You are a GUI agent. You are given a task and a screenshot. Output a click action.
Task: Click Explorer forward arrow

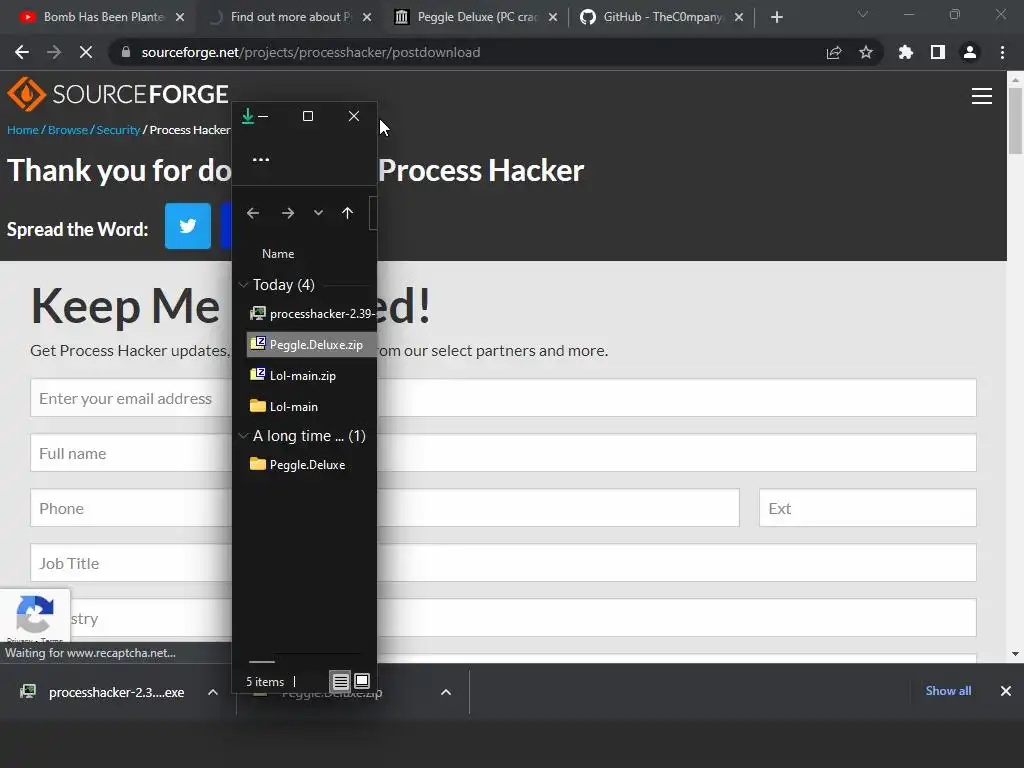(x=287, y=213)
